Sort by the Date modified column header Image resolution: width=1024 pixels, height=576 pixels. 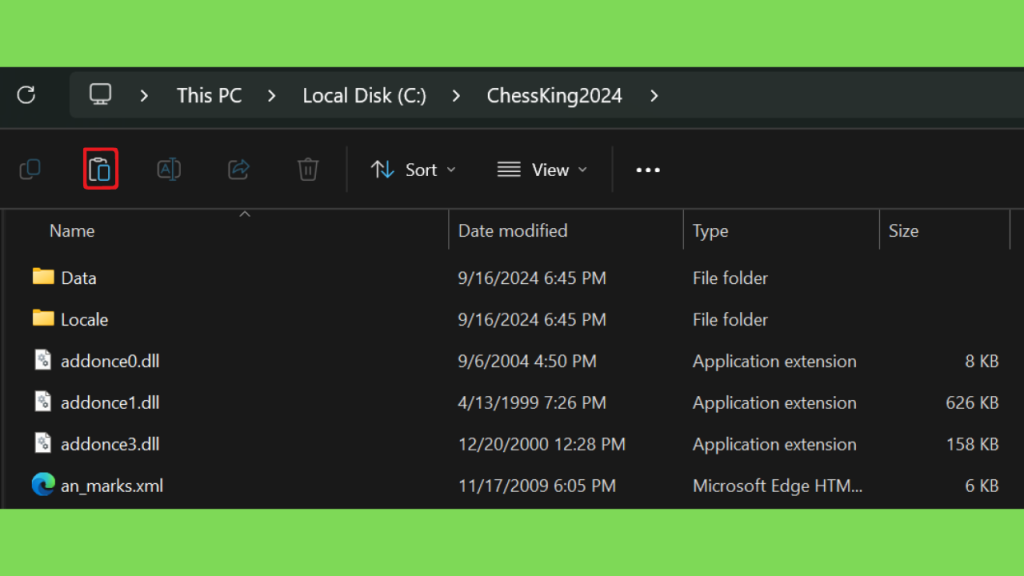coord(513,231)
